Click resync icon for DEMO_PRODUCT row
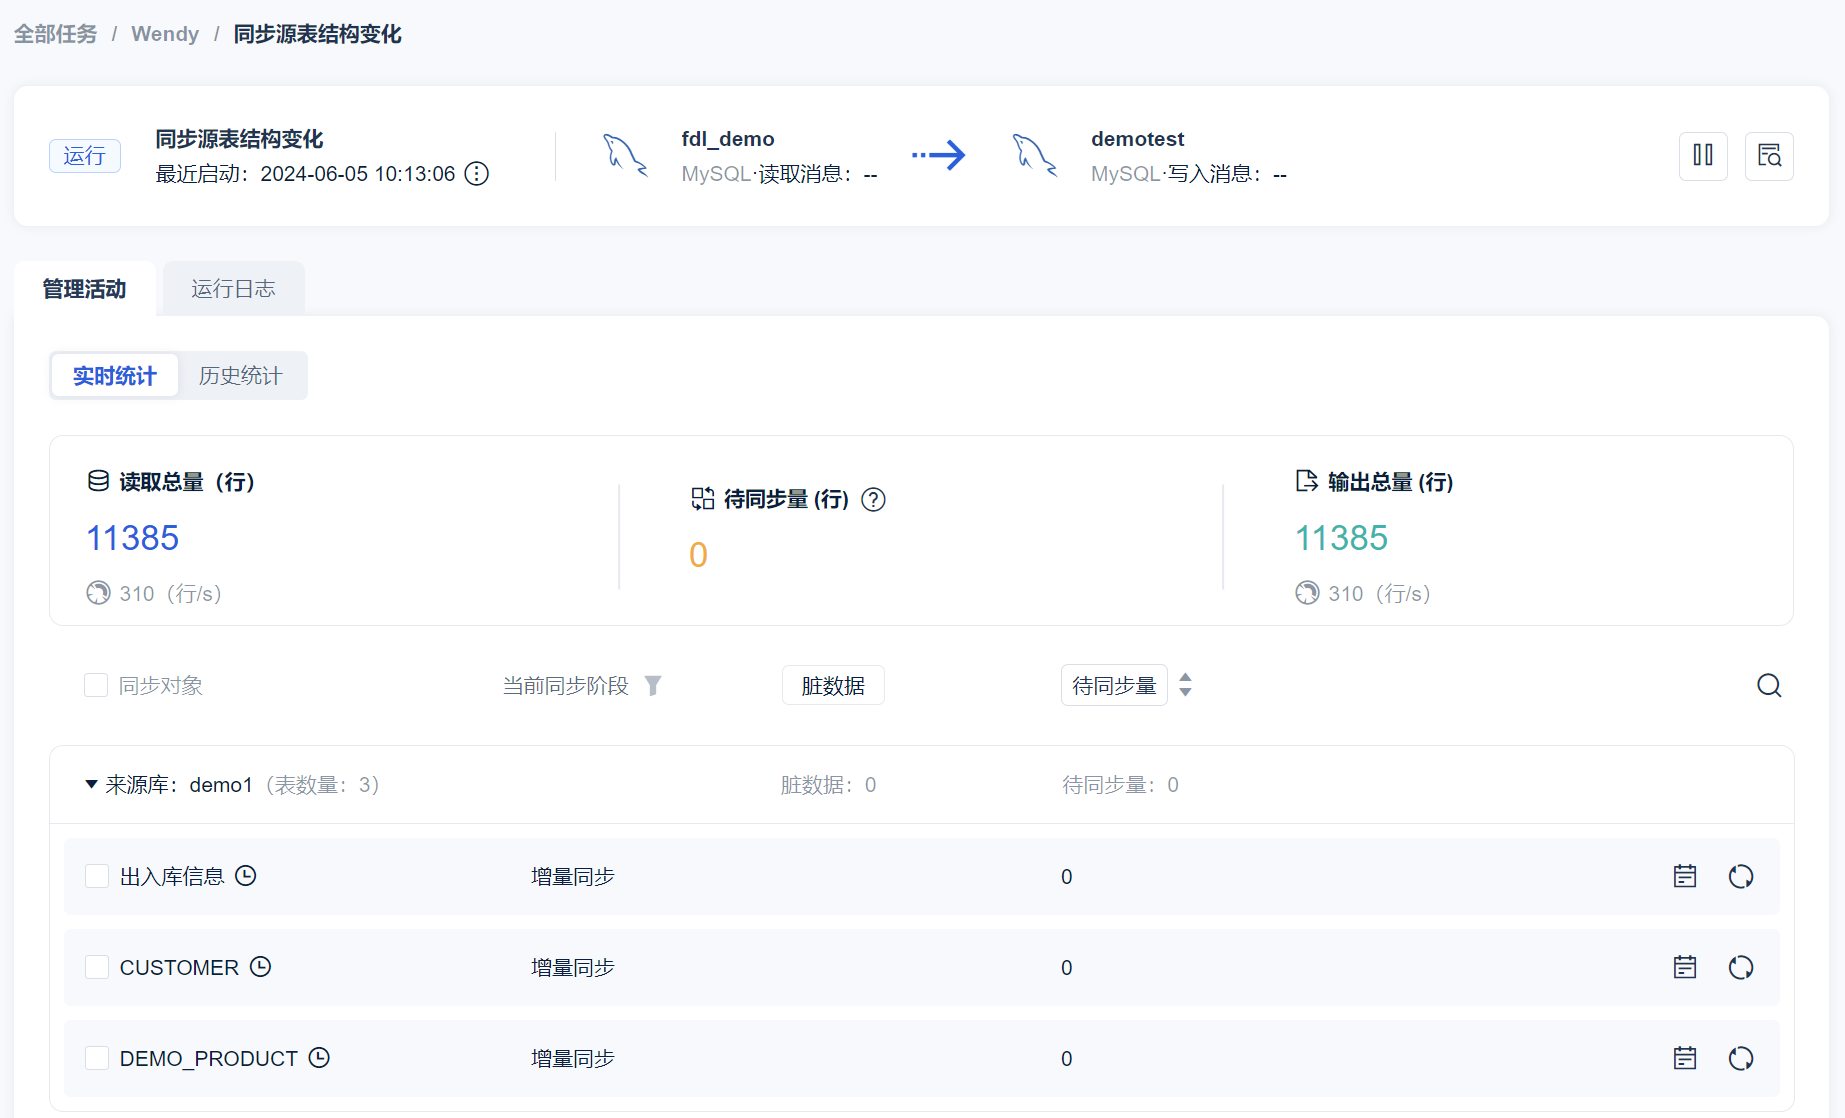Screen dimensions: 1845x1118 click(x=1741, y=1059)
